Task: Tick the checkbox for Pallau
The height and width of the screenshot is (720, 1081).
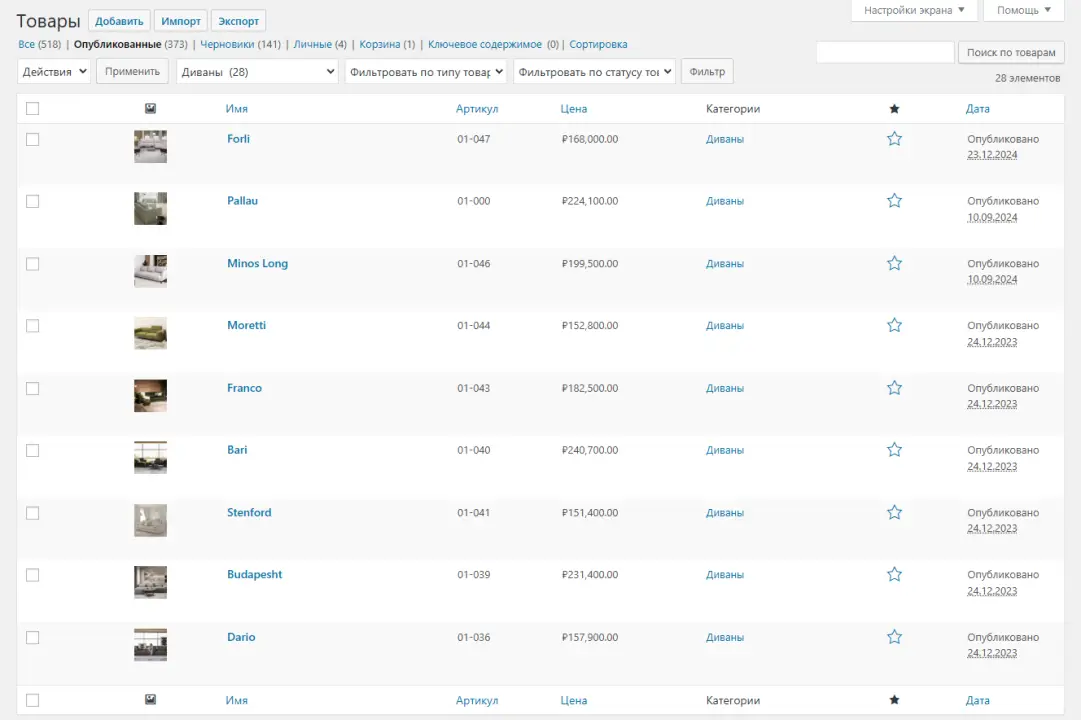Action: click(x=32, y=201)
